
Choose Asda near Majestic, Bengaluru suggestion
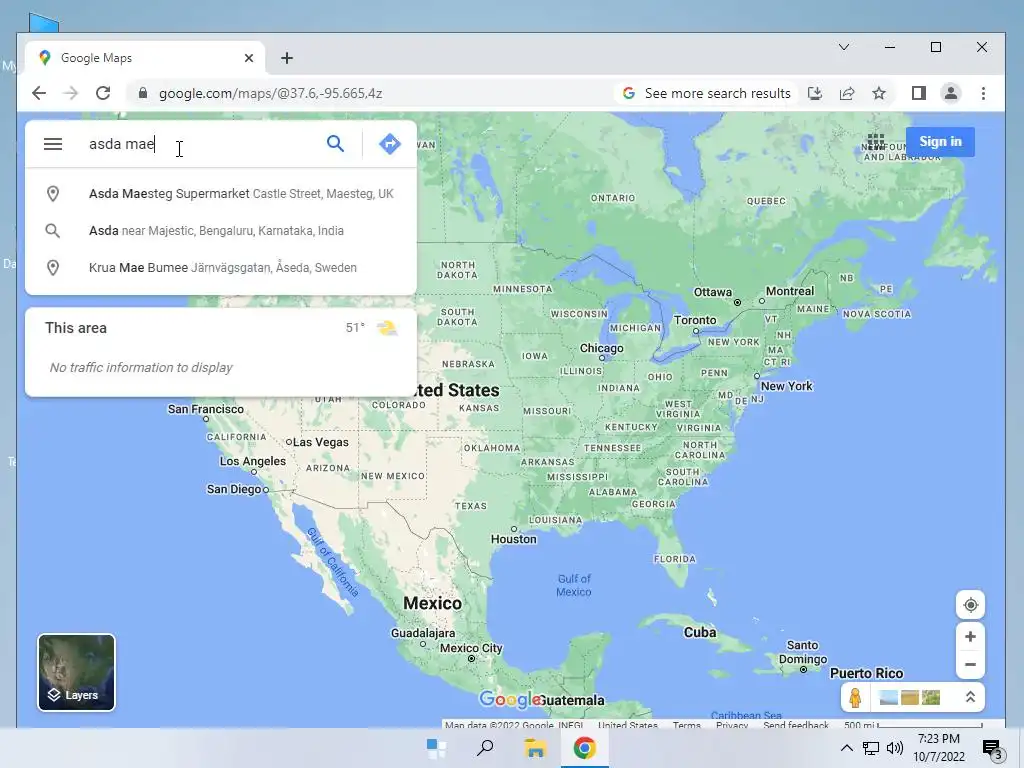(x=221, y=231)
